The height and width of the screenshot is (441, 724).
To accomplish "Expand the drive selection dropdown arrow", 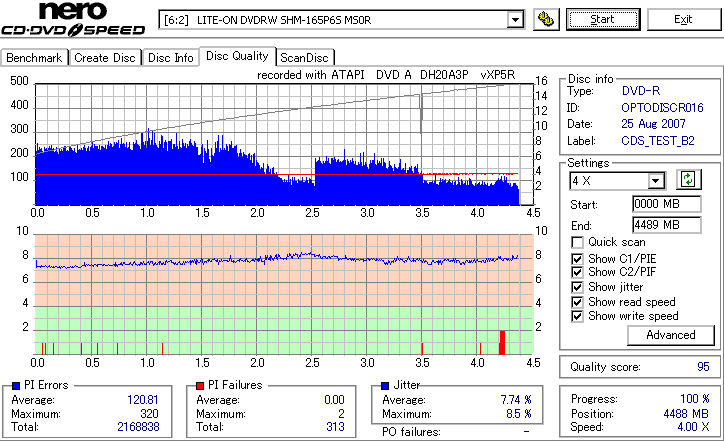I will point(514,20).
